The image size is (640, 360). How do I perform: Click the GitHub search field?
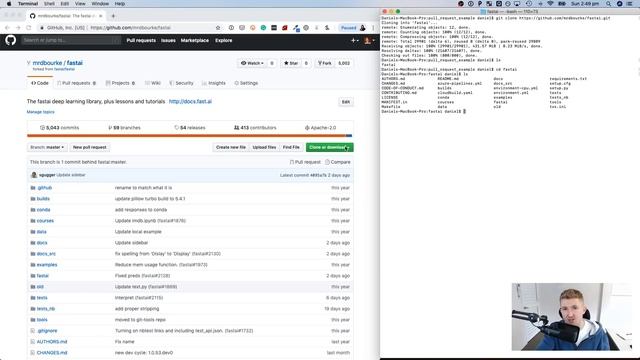(x=71, y=40)
